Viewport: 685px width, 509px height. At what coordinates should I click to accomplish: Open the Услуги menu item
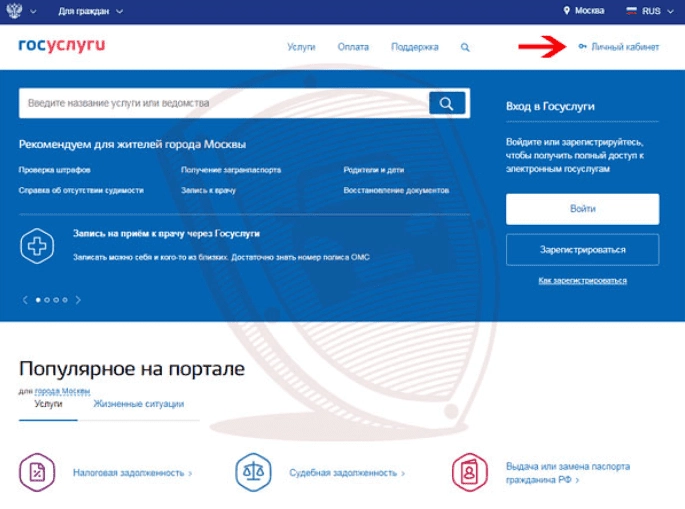[x=301, y=47]
